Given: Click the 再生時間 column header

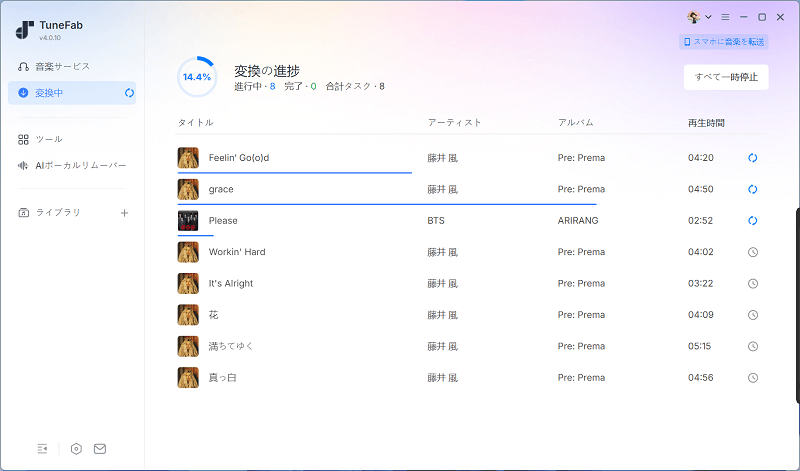Looking at the screenshot, I should click(706, 123).
